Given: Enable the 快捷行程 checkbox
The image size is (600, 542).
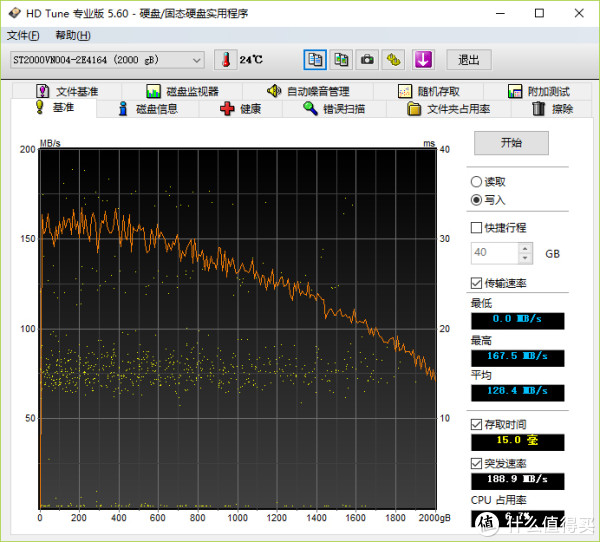Looking at the screenshot, I should 477,228.
